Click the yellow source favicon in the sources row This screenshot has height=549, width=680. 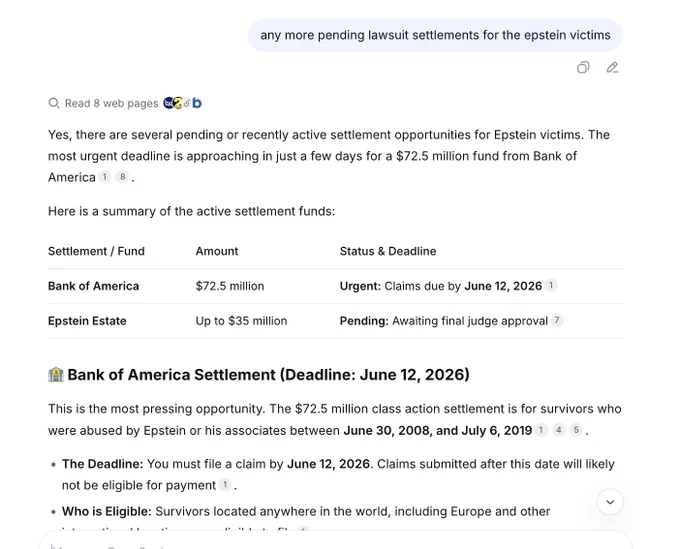click(x=178, y=103)
